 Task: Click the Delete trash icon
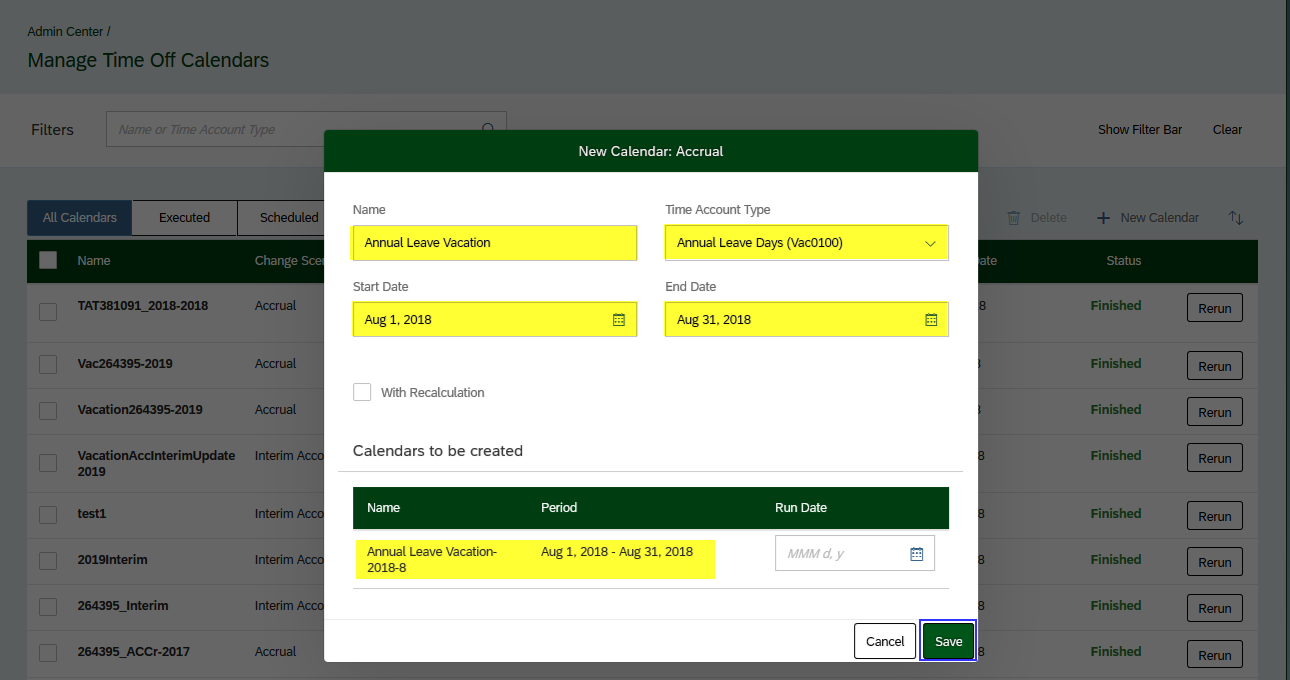1014,218
